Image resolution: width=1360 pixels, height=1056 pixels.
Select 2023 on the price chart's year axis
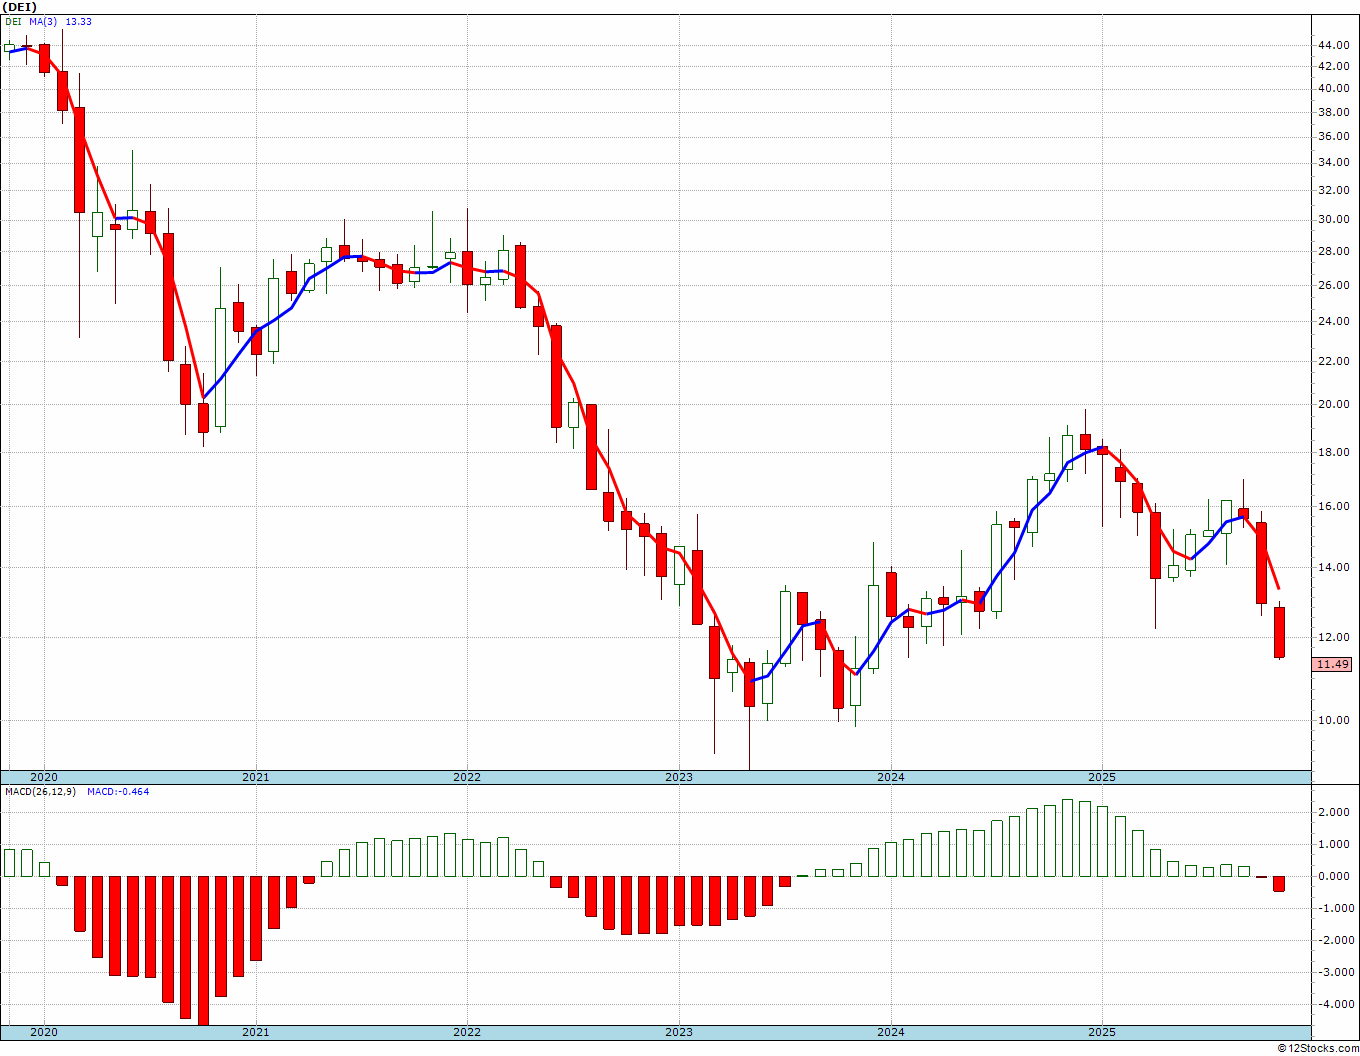coord(679,777)
